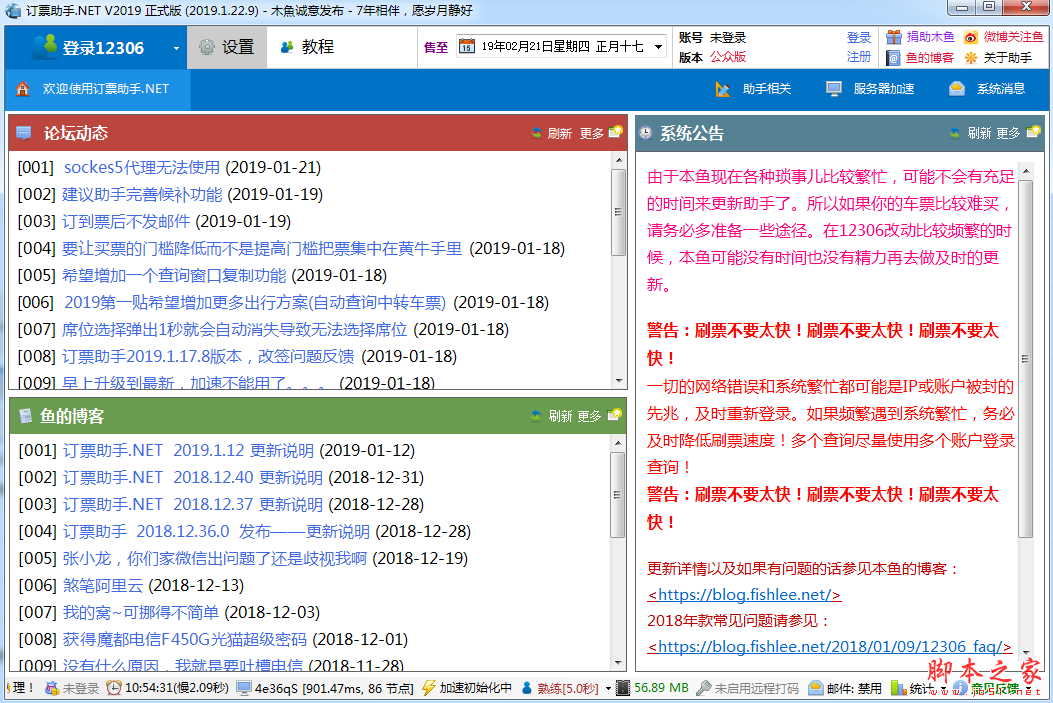Viewport: 1053px width, 703px height.
Task: Click 更多 in the 鱼的博客 panel
Action: (598, 416)
